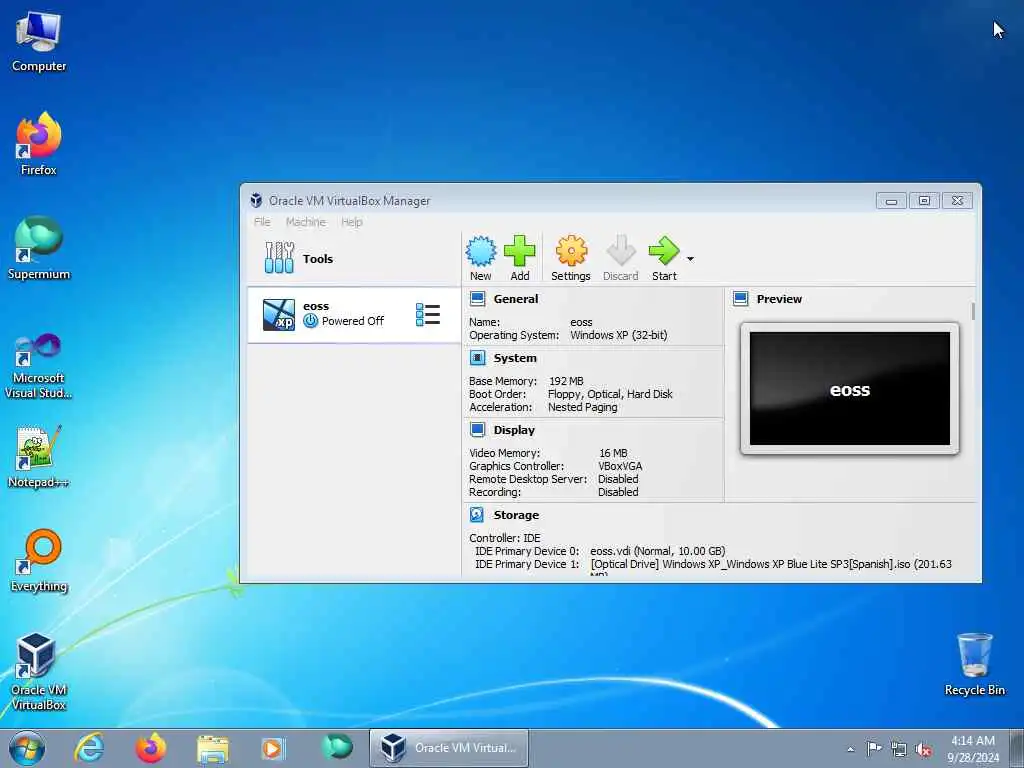Open the System settings heading link
Screen dimensions: 1024x768
coord(515,358)
